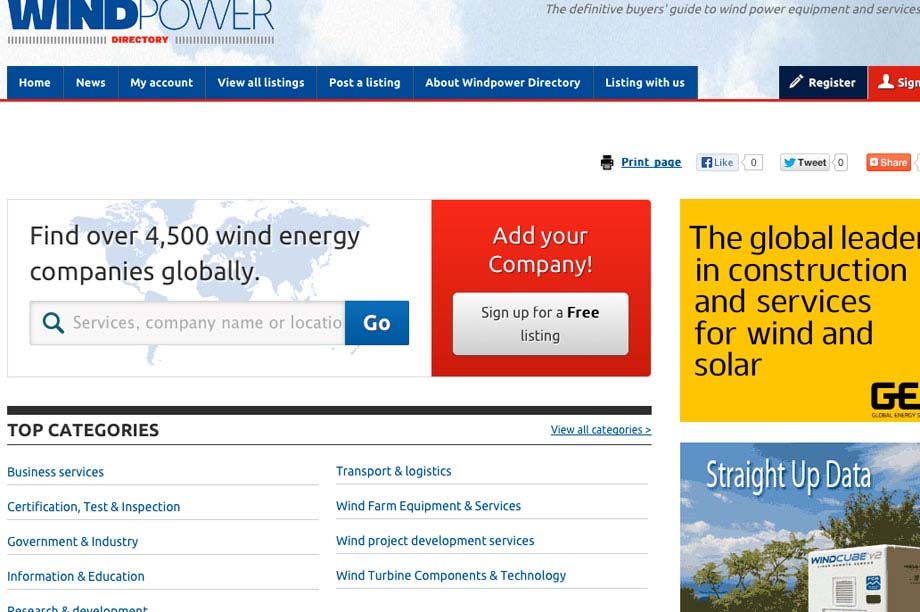Click the magnifying glass search icon
The width and height of the screenshot is (920, 612).
coord(53,323)
